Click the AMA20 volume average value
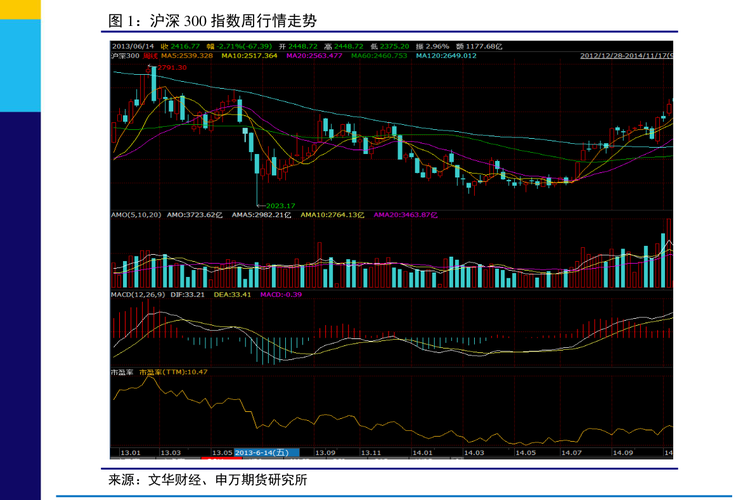Viewport: 755px width, 500px height. pos(406,214)
